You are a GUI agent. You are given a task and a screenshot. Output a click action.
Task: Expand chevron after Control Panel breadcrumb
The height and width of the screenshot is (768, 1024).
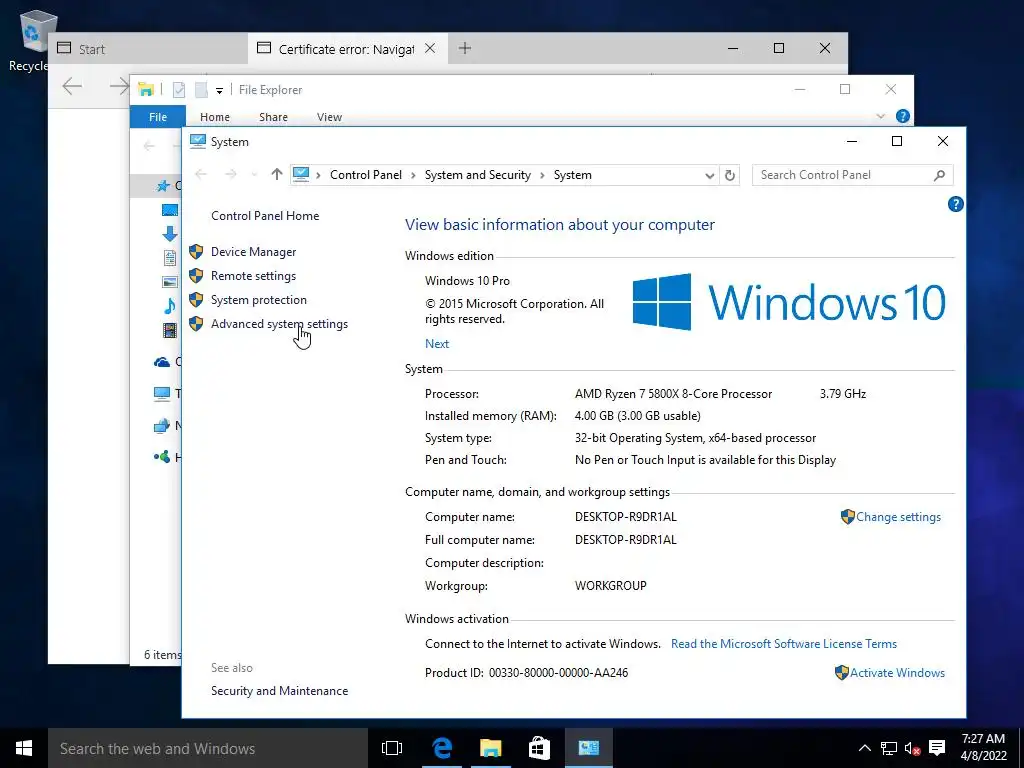[413, 175]
